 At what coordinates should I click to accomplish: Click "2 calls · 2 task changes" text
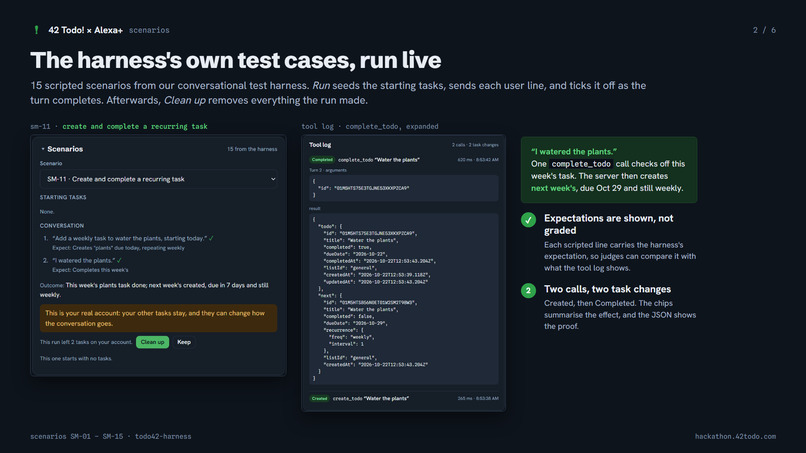pyautogui.click(x=475, y=145)
